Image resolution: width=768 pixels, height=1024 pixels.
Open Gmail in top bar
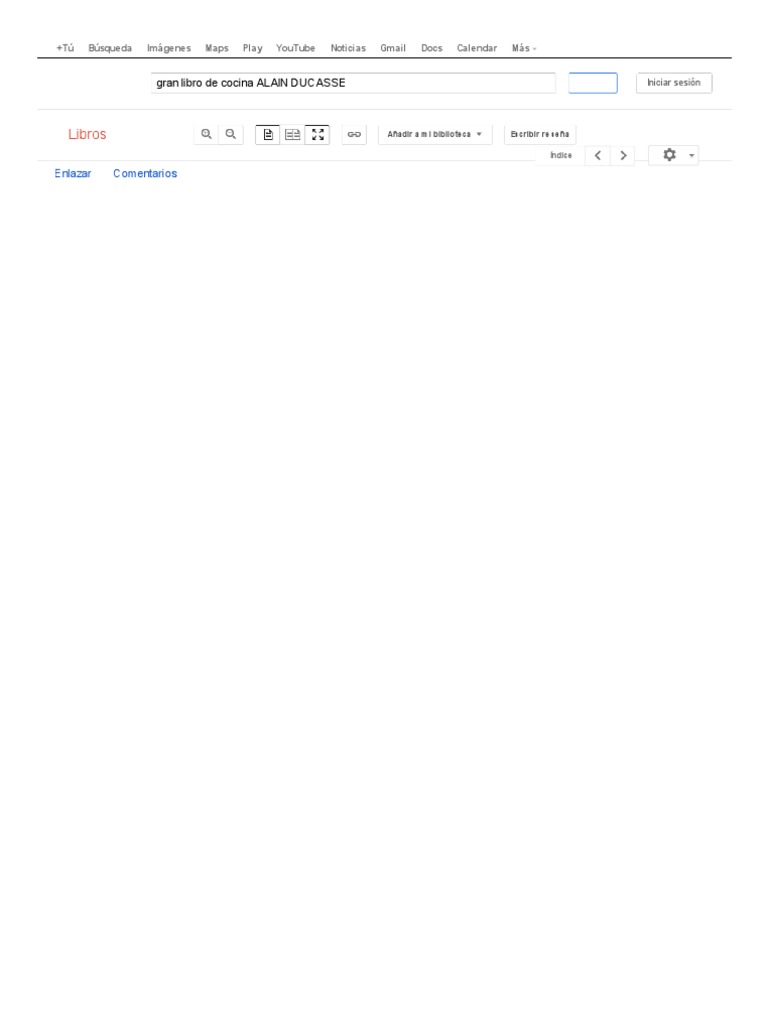[x=393, y=48]
